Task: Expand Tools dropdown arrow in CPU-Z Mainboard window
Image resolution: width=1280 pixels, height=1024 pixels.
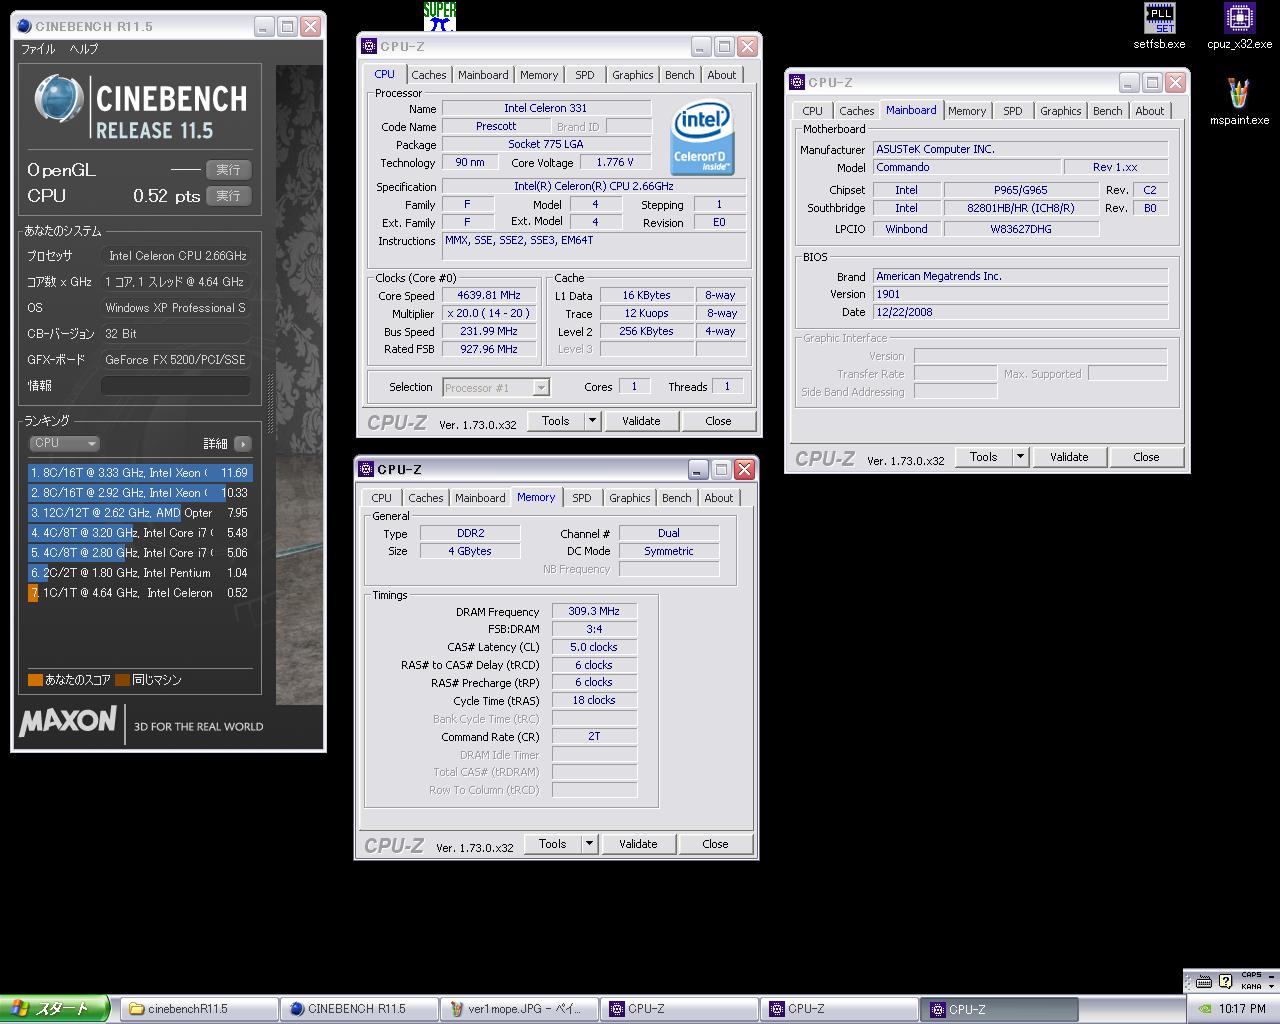Action: tap(1020, 457)
